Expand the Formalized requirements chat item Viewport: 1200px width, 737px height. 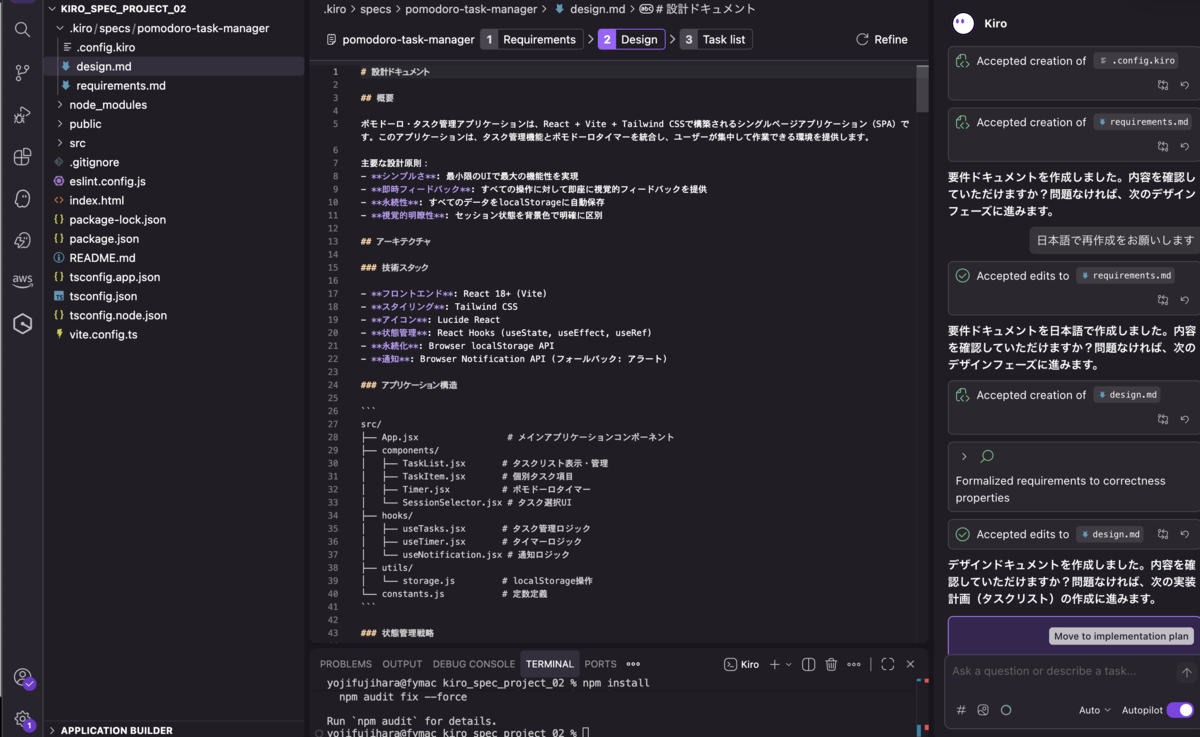964,456
